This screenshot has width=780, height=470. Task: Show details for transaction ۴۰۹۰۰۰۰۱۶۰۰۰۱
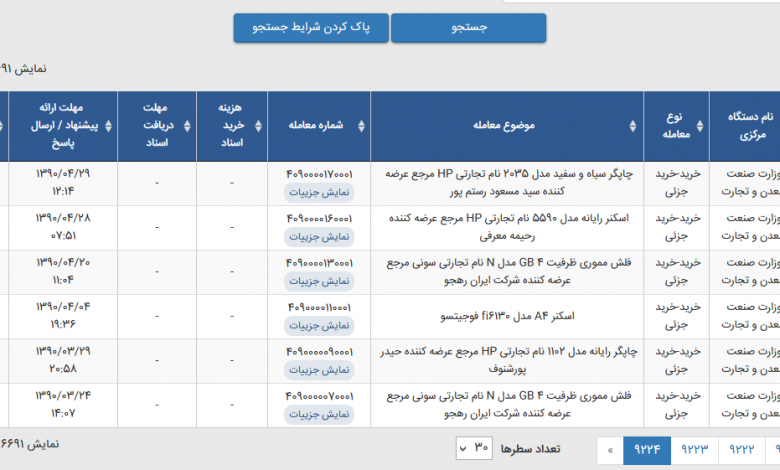click(319, 237)
